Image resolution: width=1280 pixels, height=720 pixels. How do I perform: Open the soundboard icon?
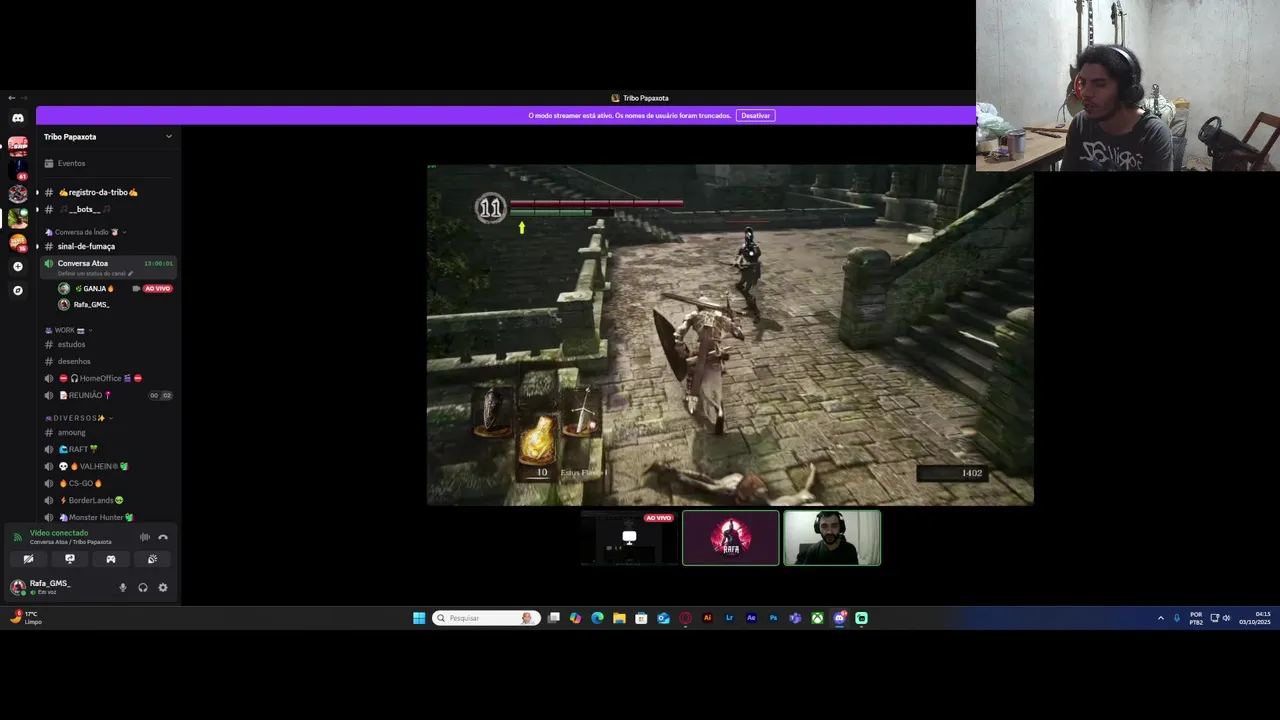(152, 559)
